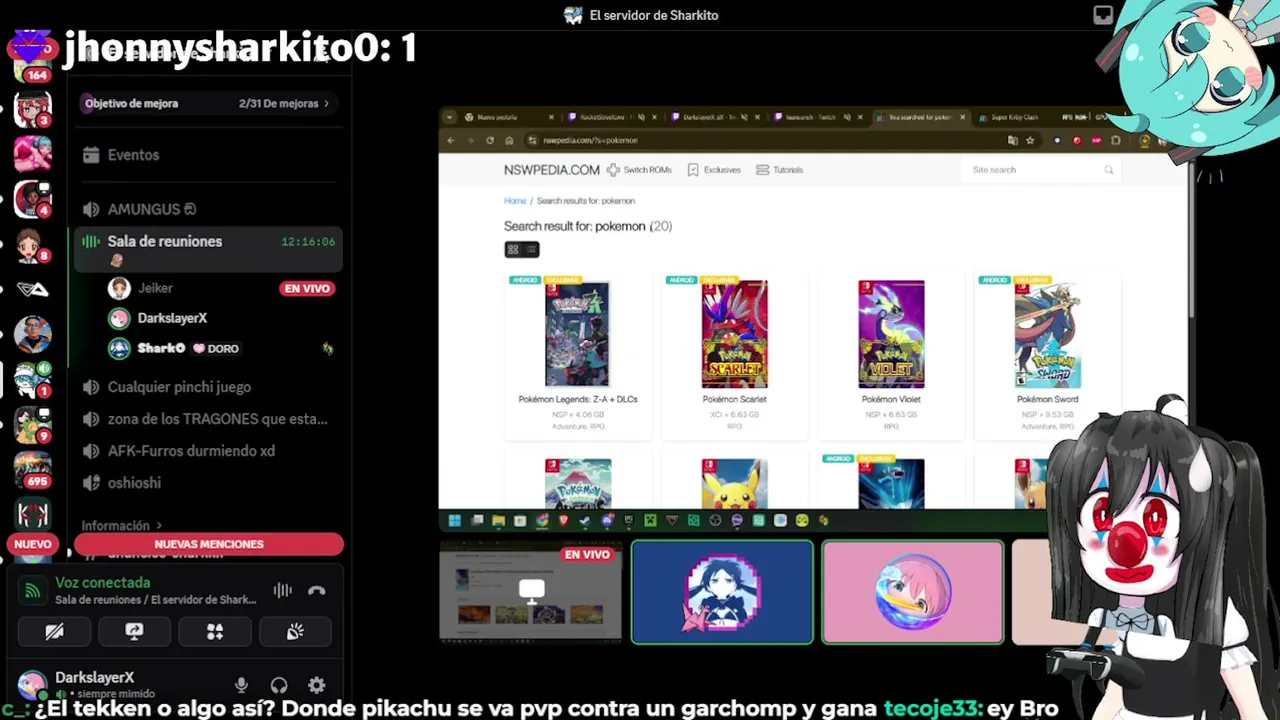Viewport: 1280px width, 720px height.
Task: Turn on camera in voice panel
Action: tap(54, 632)
